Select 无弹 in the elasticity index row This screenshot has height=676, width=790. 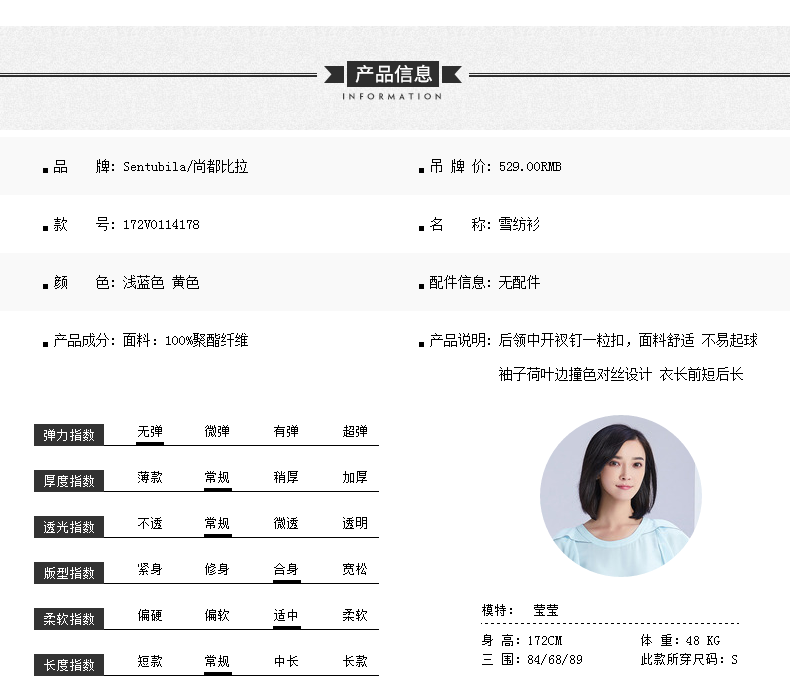(150, 432)
